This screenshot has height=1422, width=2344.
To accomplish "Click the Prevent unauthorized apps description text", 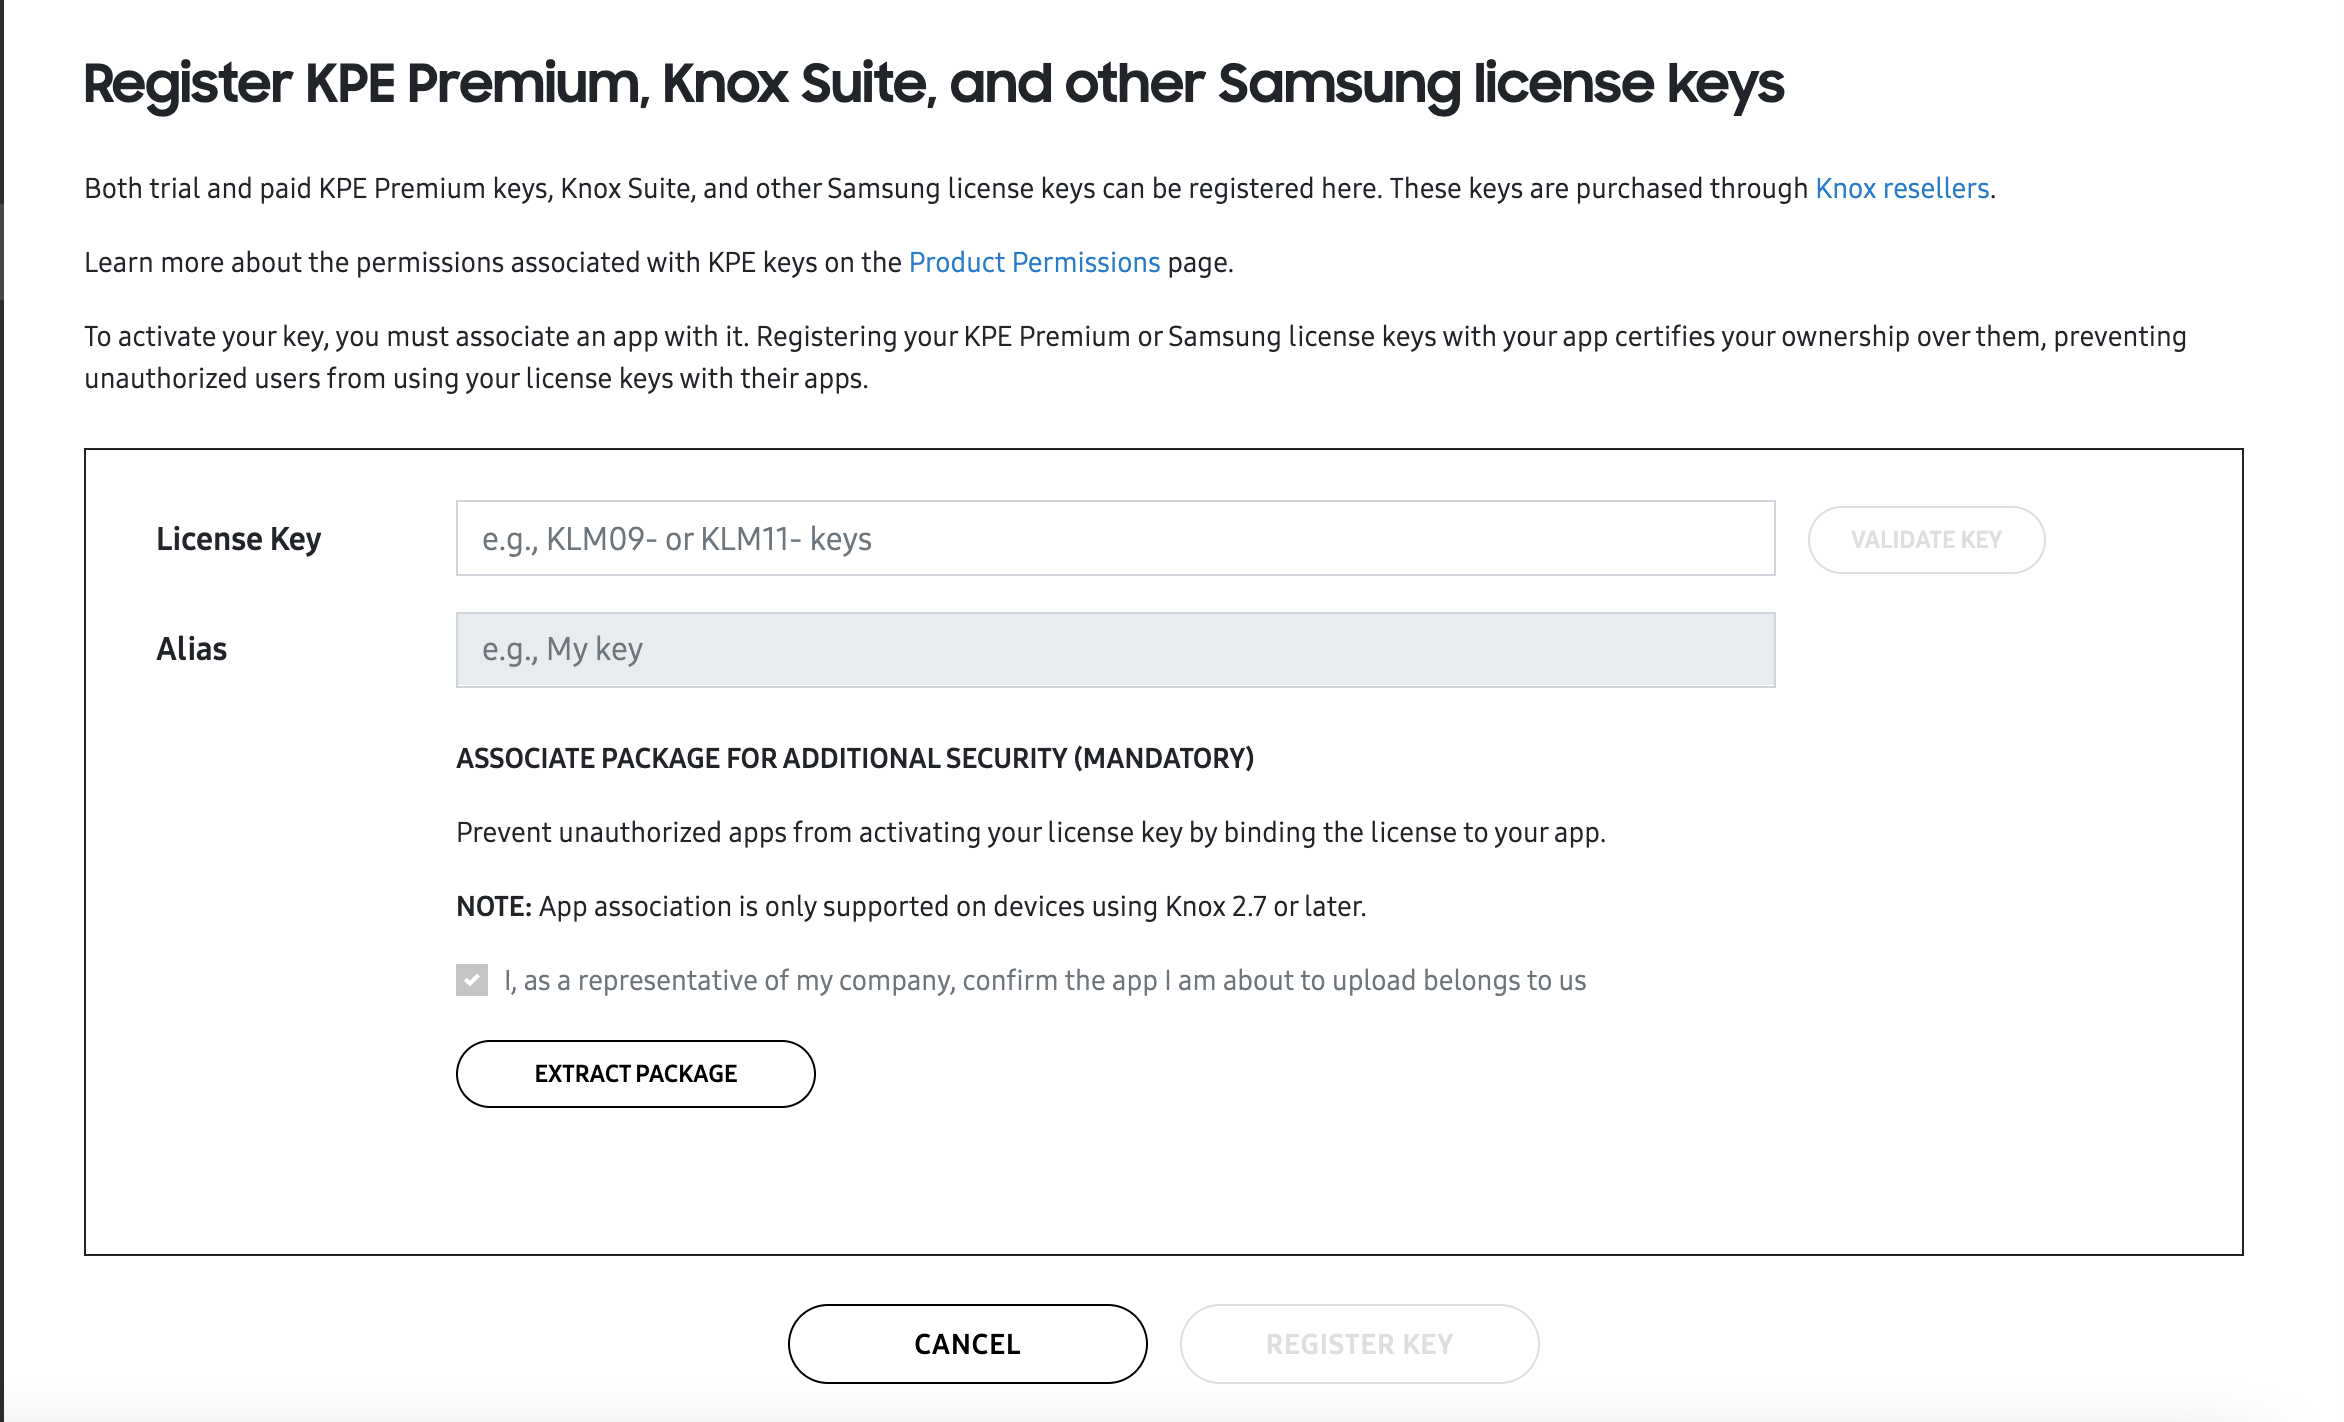I will 1030,833.
